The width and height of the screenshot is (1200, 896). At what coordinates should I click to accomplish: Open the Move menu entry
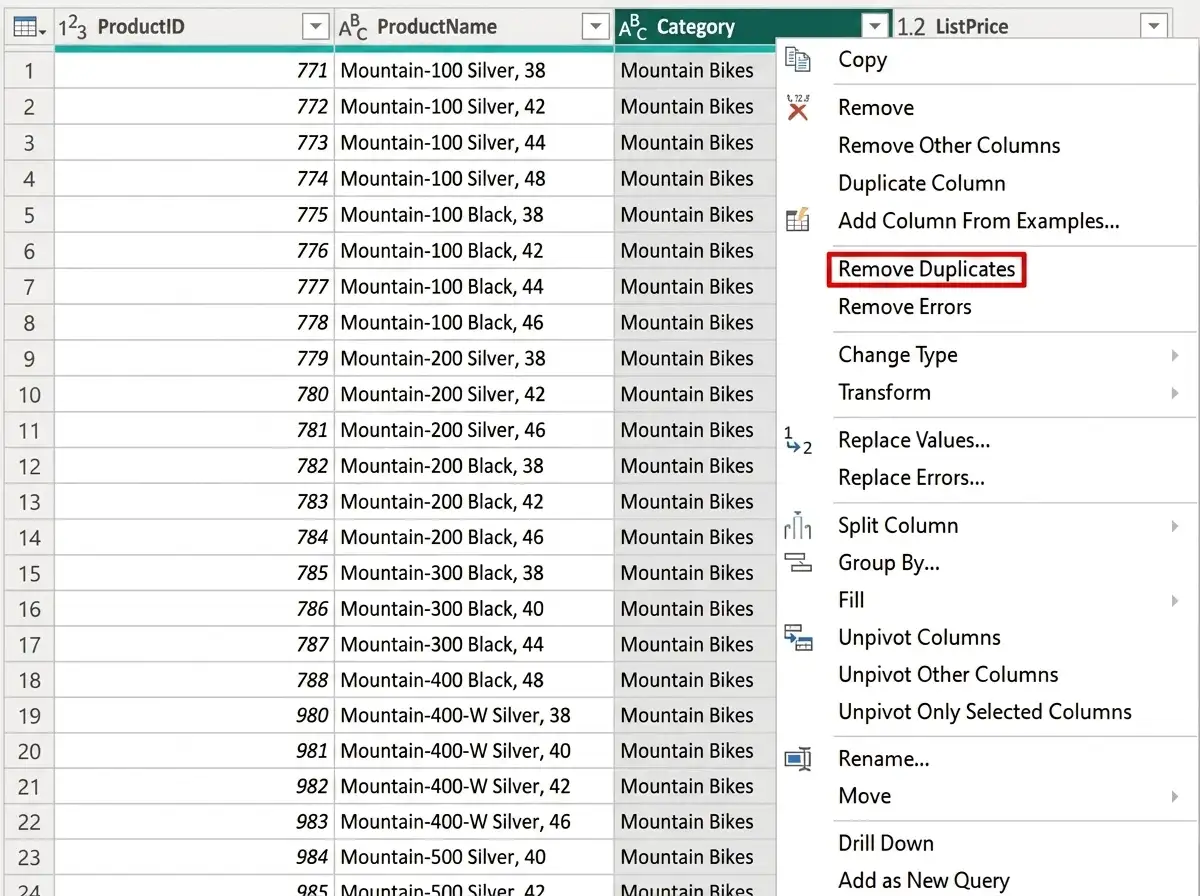pos(865,797)
